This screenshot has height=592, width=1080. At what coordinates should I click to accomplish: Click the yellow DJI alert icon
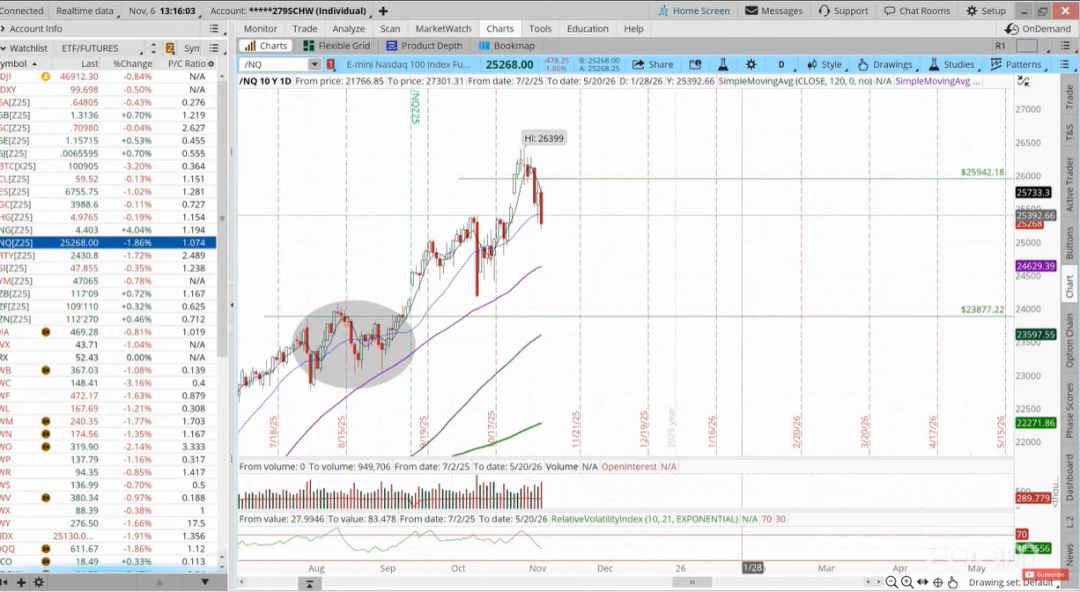tap(45, 76)
